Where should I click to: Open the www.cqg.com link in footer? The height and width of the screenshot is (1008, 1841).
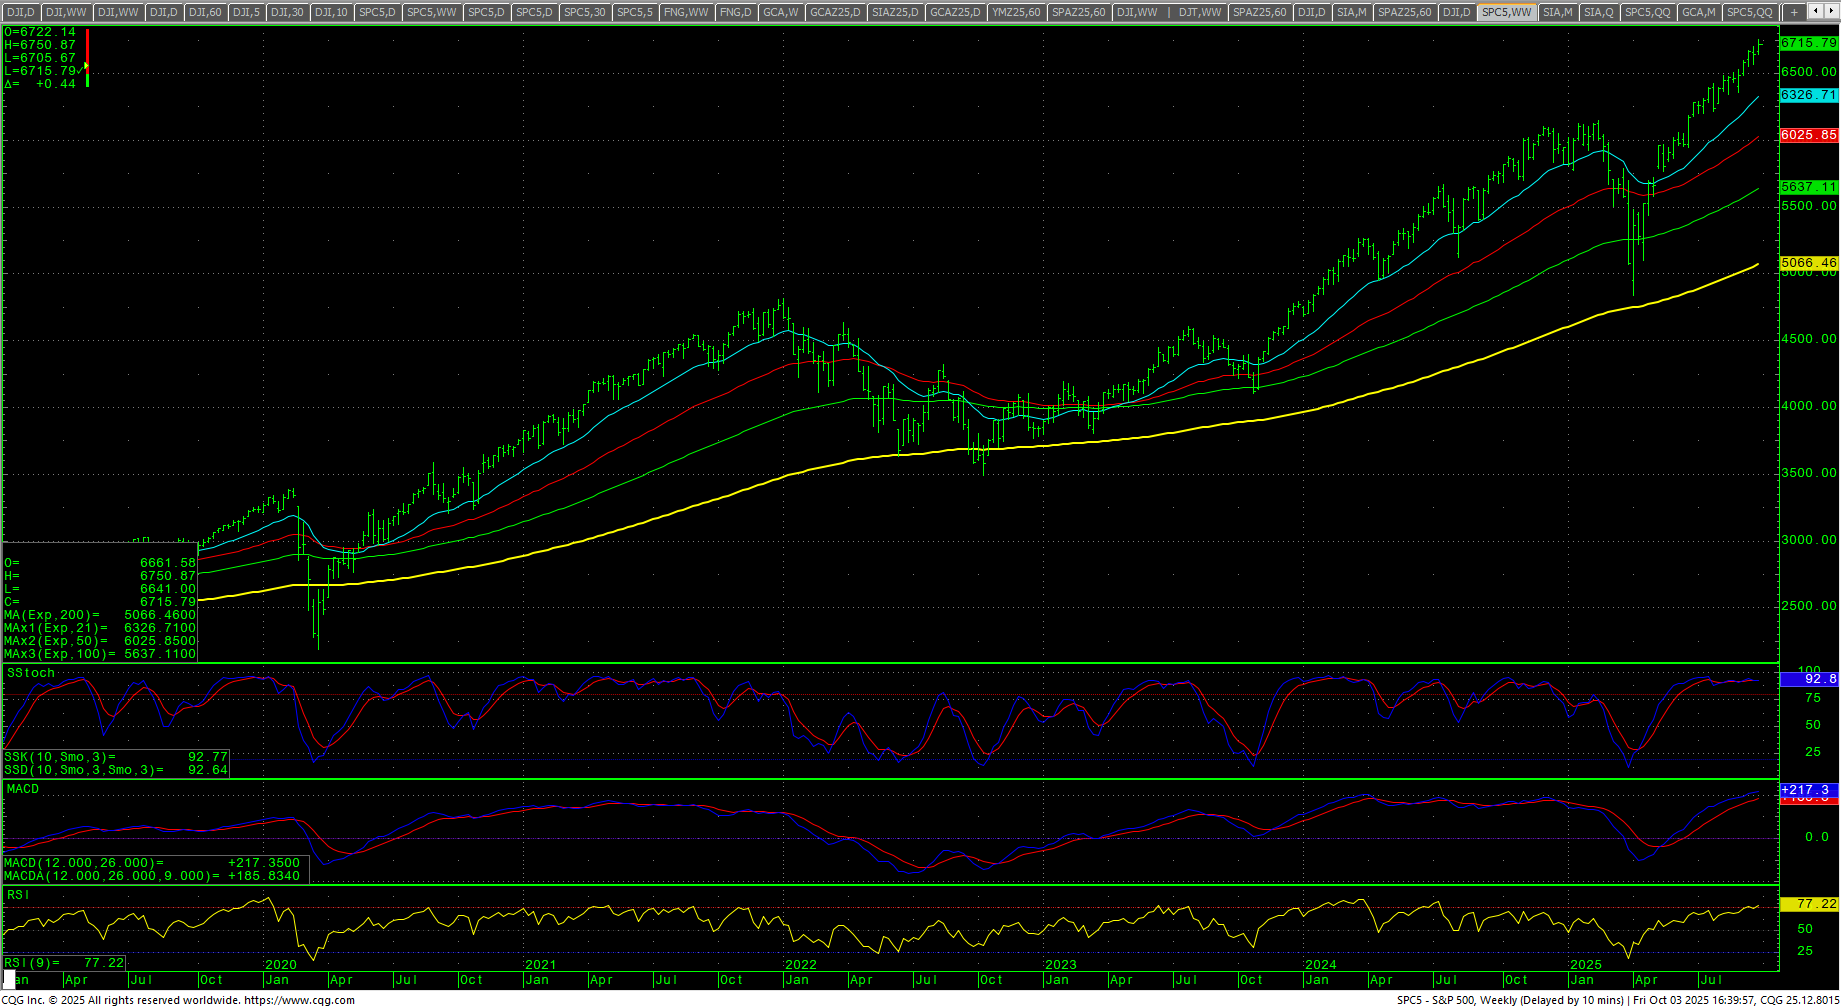click(299, 1000)
